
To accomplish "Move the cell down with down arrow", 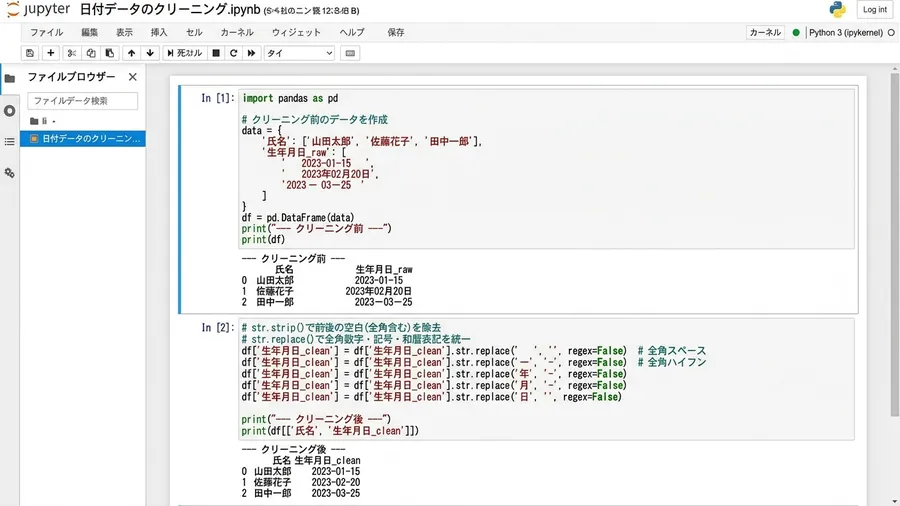I will (x=150, y=53).
